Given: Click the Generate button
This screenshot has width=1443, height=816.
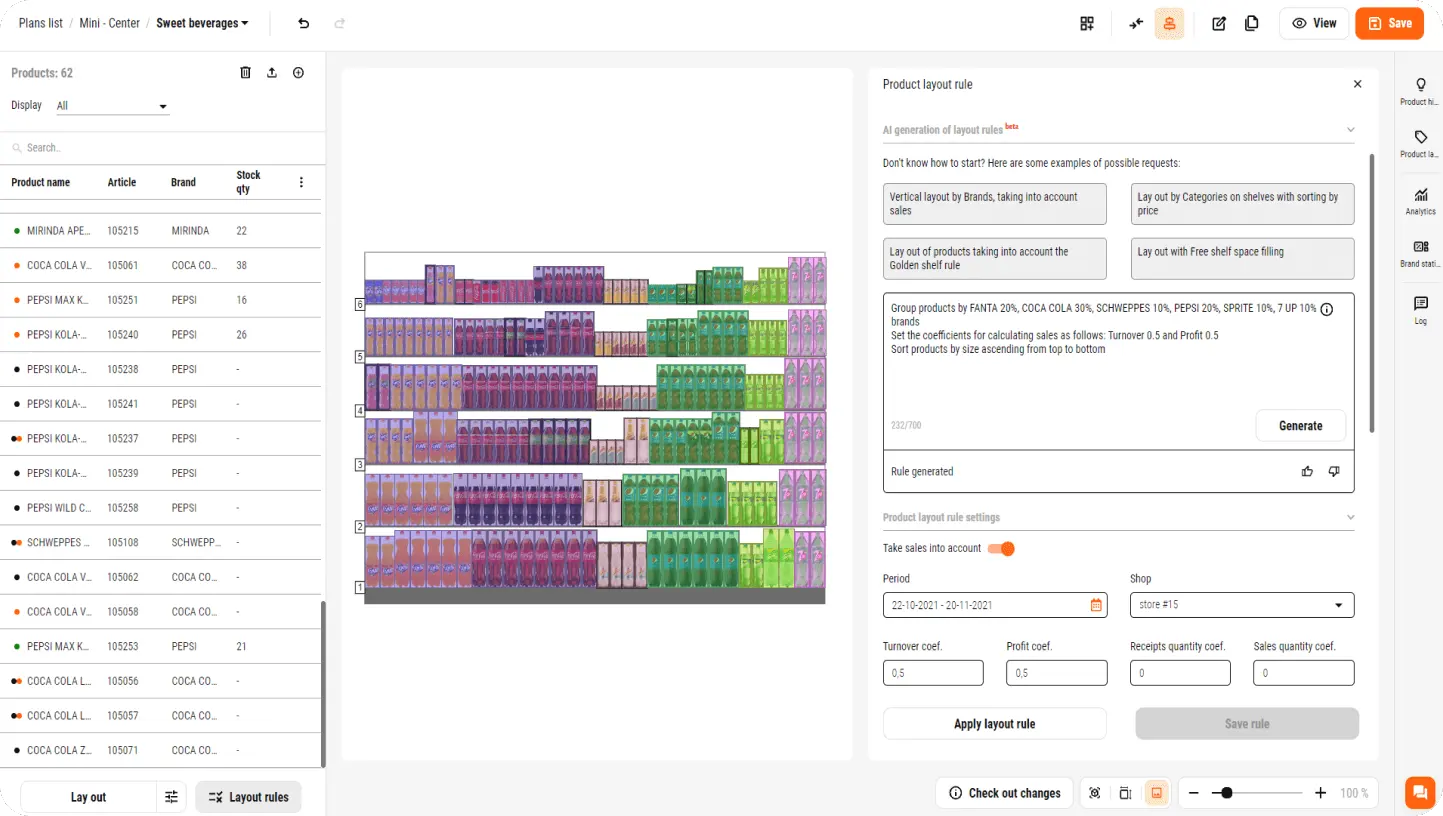Looking at the screenshot, I should pyautogui.click(x=1300, y=426).
